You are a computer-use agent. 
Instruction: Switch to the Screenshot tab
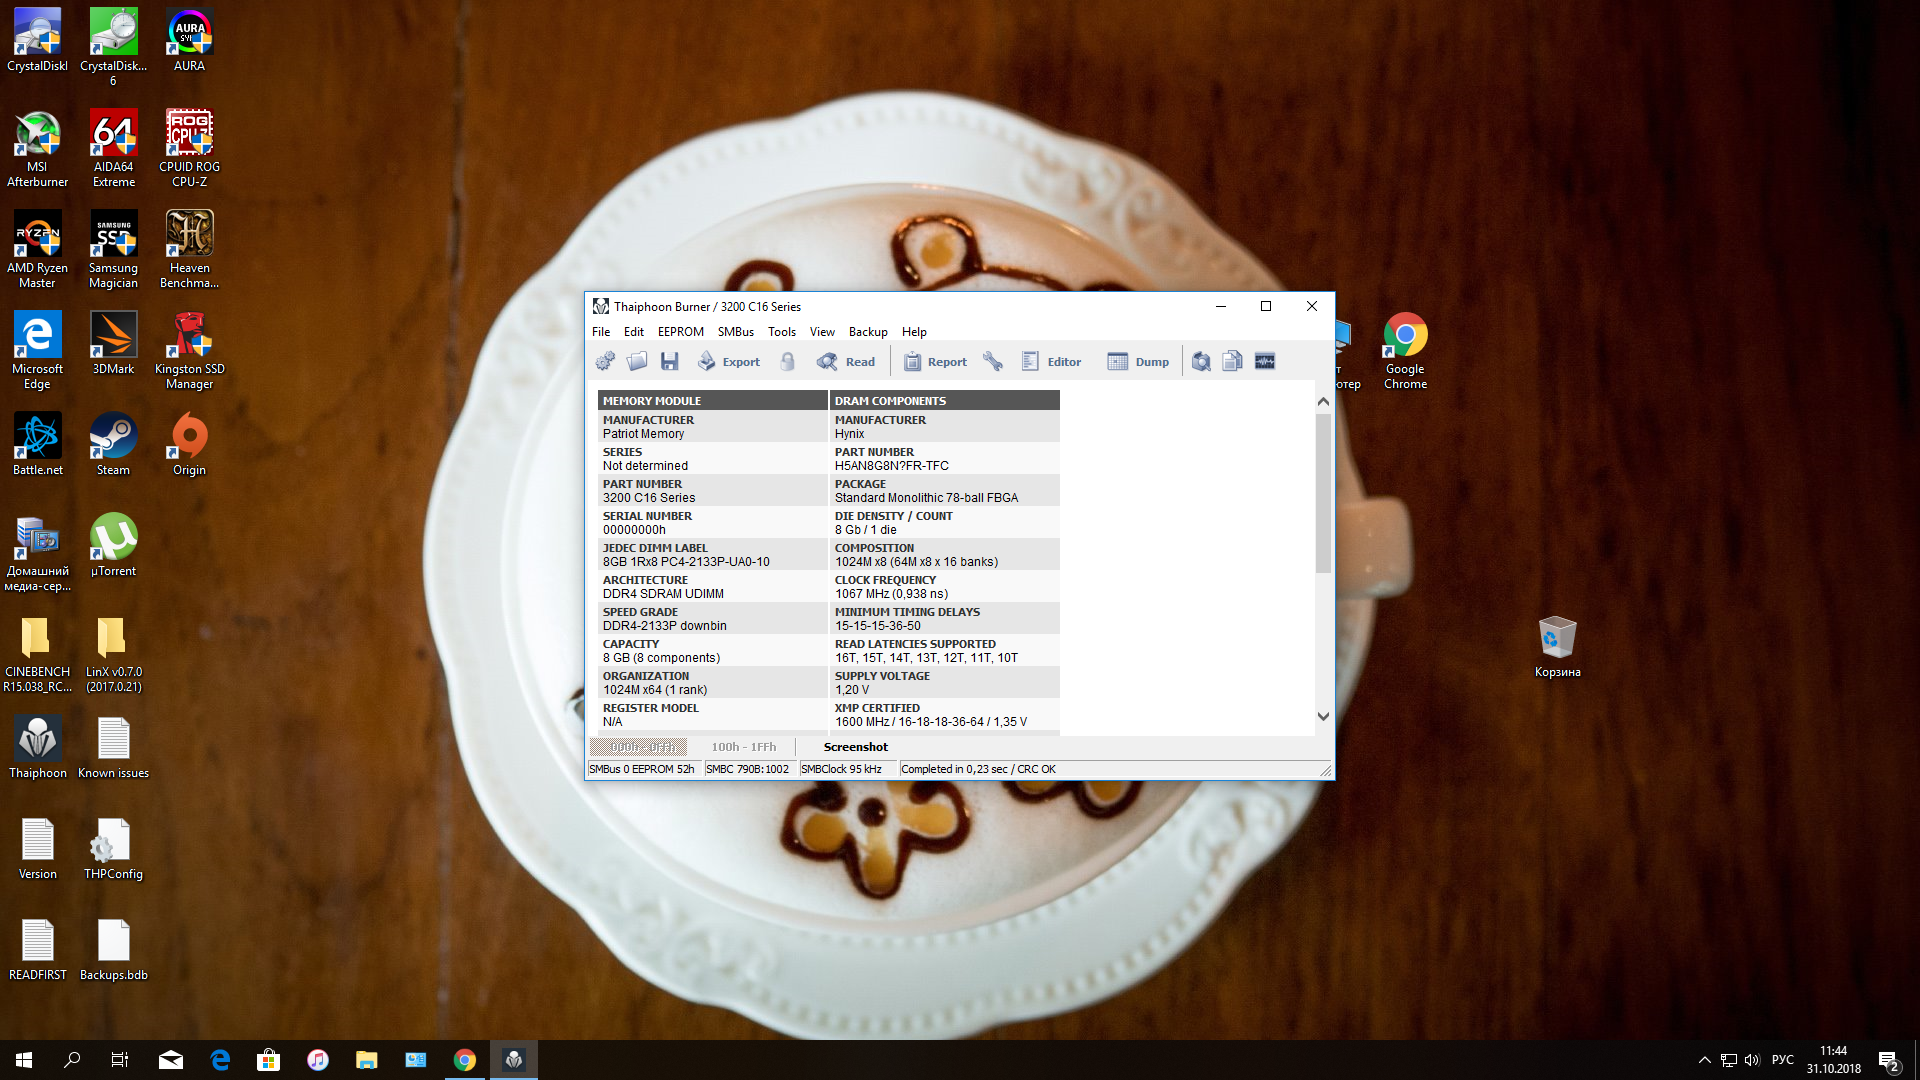coord(855,747)
